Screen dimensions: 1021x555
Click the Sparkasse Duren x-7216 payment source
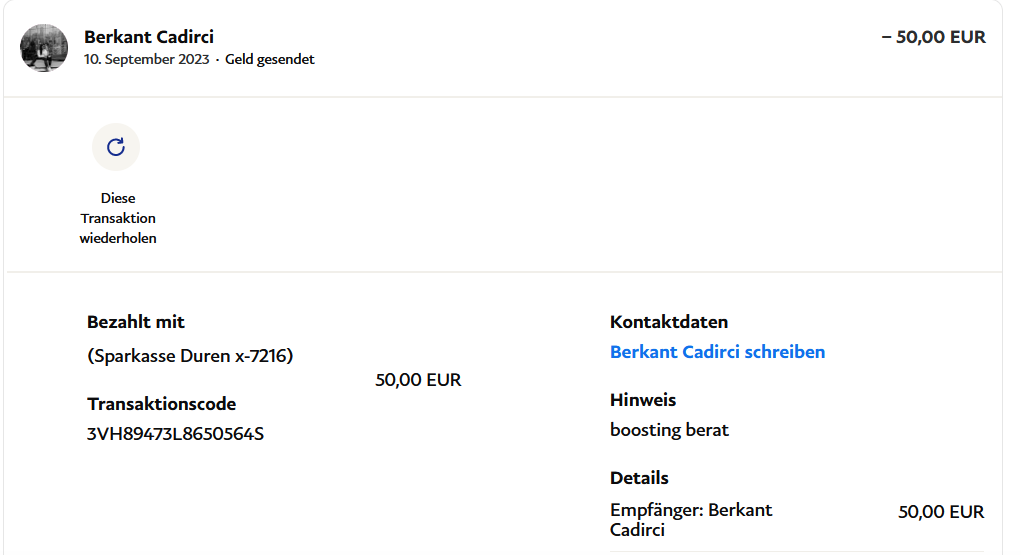coord(190,355)
